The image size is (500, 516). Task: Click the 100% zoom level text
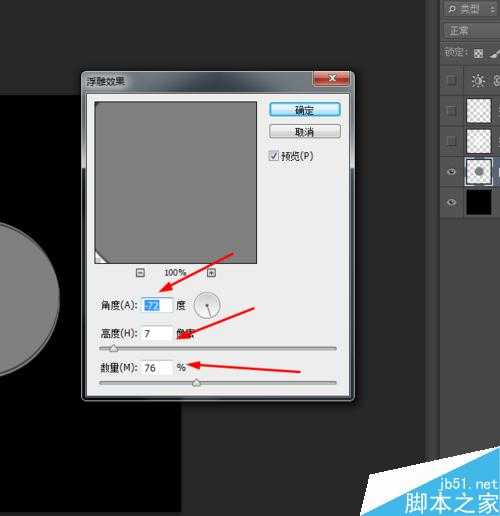[175, 273]
